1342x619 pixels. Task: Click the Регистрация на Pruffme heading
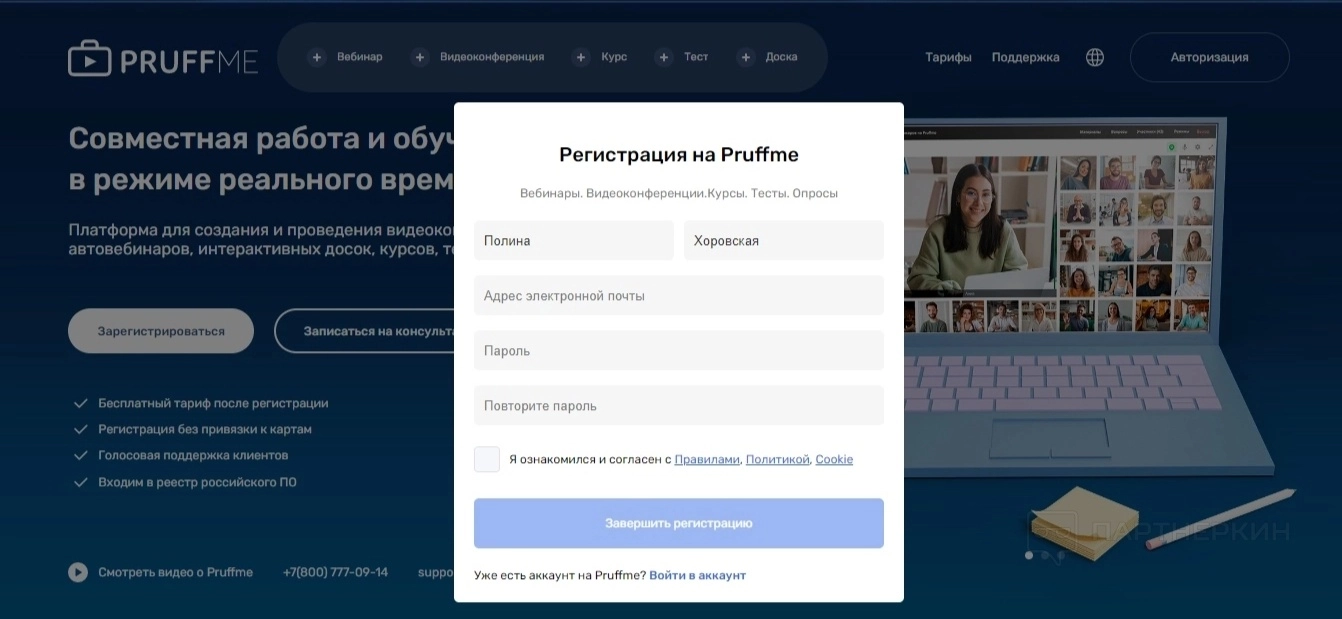tap(679, 155)
